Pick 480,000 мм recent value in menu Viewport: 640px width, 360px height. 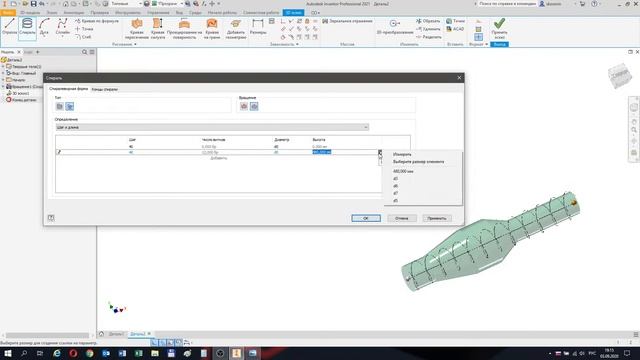(403, 171)
